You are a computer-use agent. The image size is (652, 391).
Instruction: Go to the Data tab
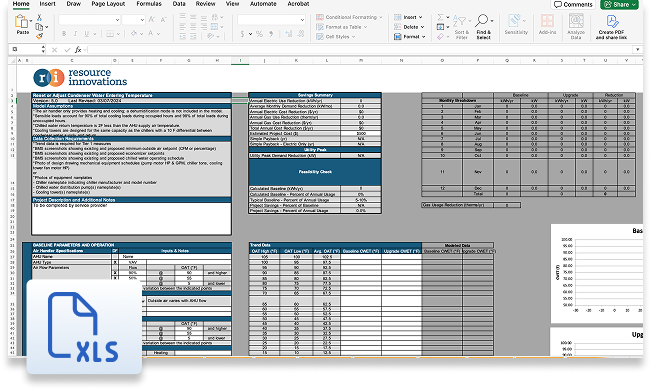pyautogui.click(x=179, y=4)
